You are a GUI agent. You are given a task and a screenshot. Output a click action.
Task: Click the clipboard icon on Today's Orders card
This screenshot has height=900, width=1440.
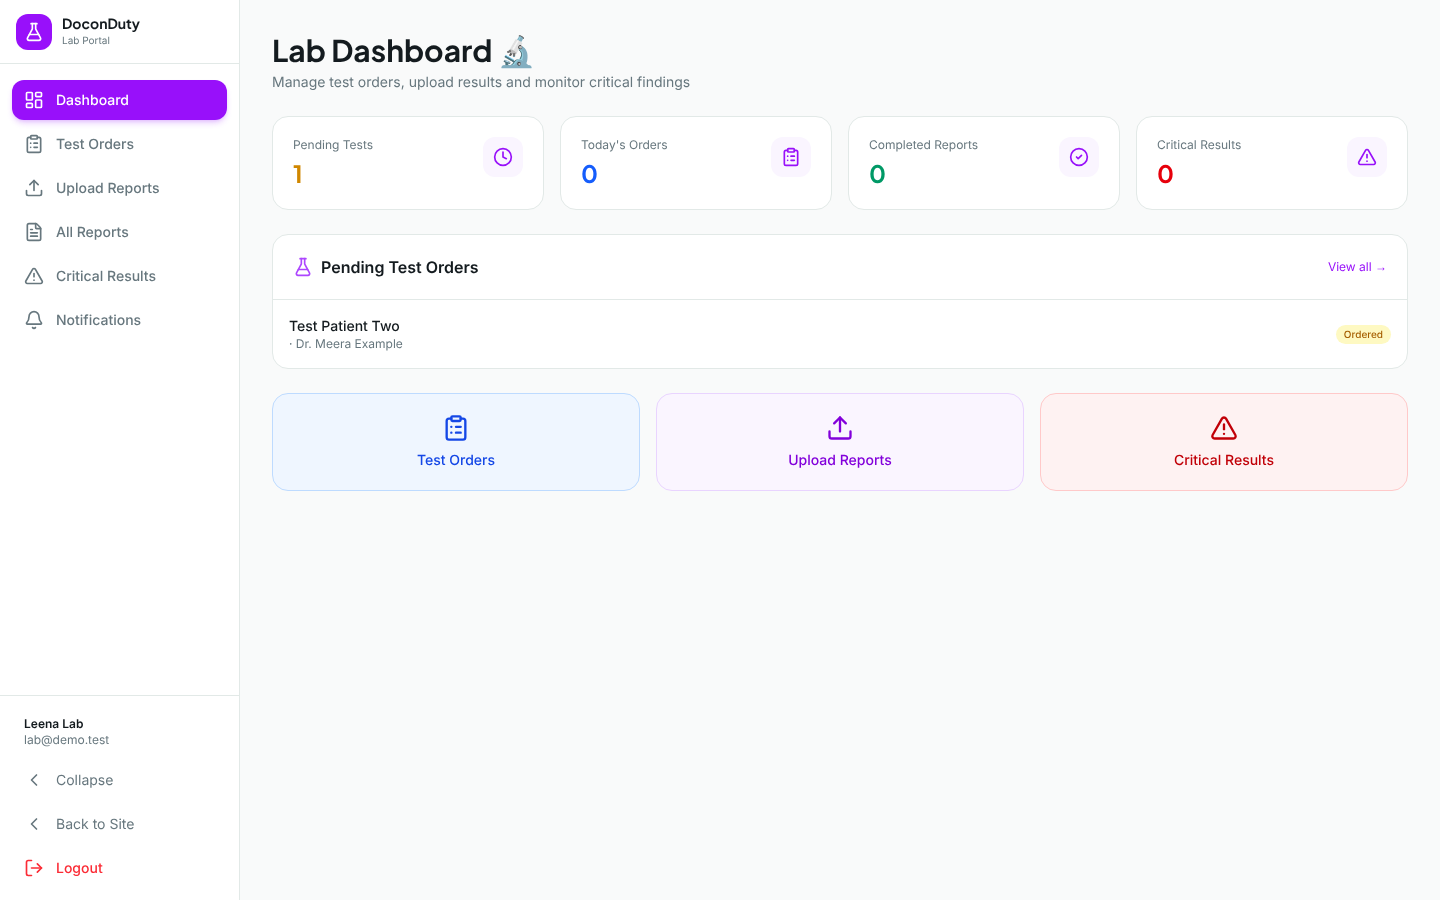point(791,157)
